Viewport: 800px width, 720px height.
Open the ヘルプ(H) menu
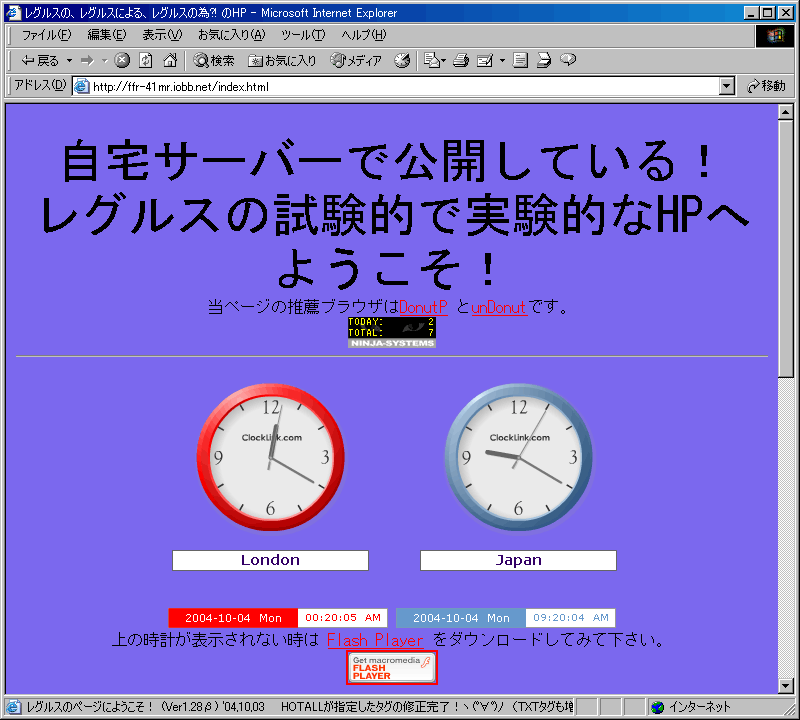tap(364, 35)
